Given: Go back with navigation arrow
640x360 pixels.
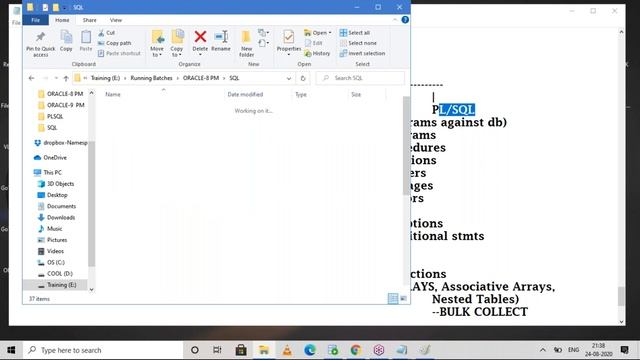Looking at the screenshot, I should 31,78.
